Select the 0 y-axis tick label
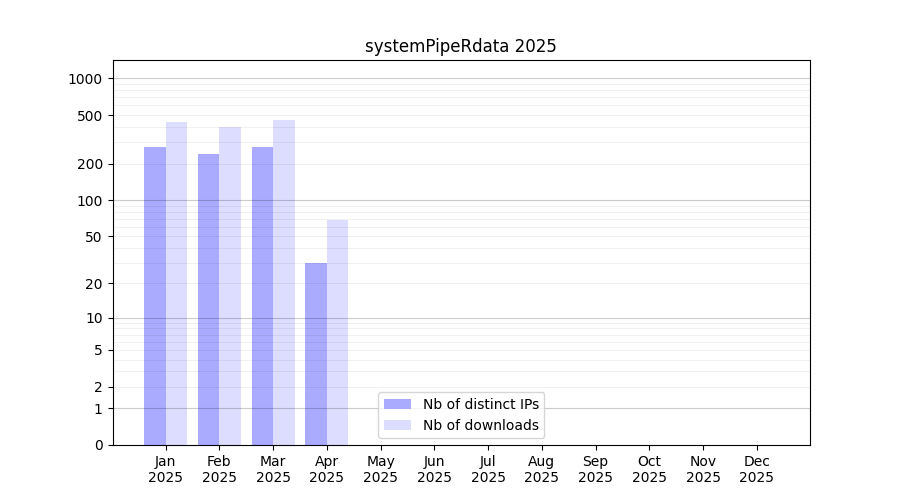The height and width of the screenshot is (500, 900). coord(98,445)
